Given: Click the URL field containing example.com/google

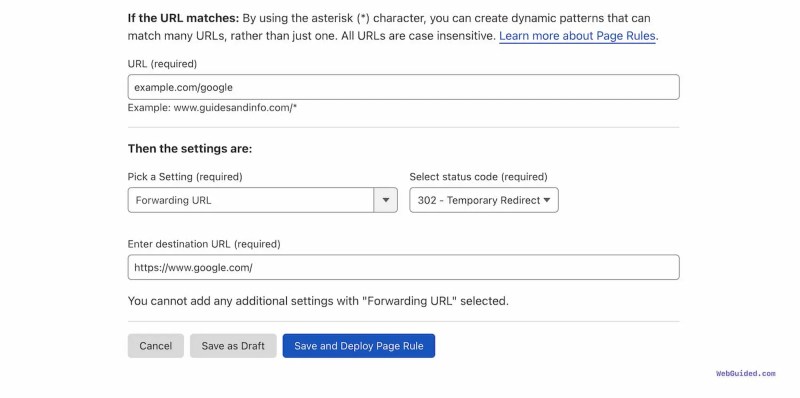Looking at the screenshot, I should point(404,87).
